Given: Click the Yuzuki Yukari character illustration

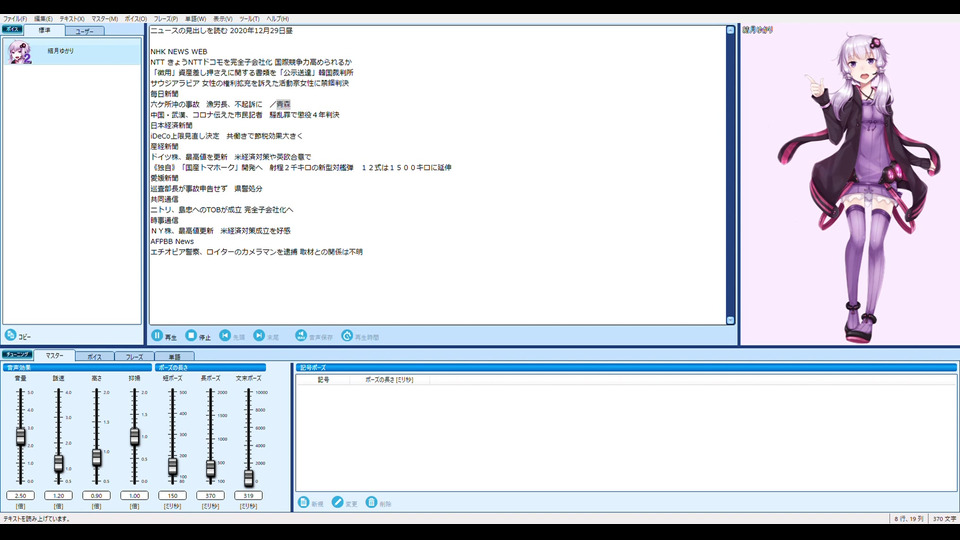Looking at the screenshot, I should click(x=858, y=187).
